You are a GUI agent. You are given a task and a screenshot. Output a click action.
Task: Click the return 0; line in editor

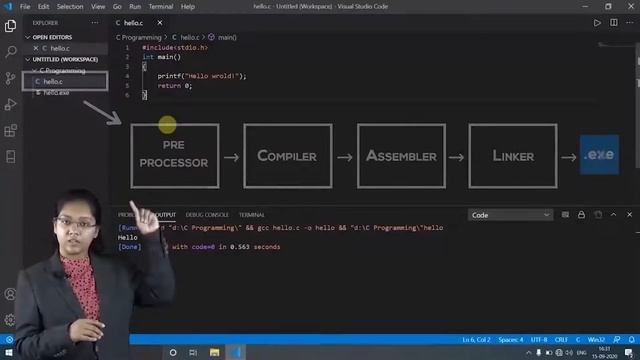click(x=175, y=86)
